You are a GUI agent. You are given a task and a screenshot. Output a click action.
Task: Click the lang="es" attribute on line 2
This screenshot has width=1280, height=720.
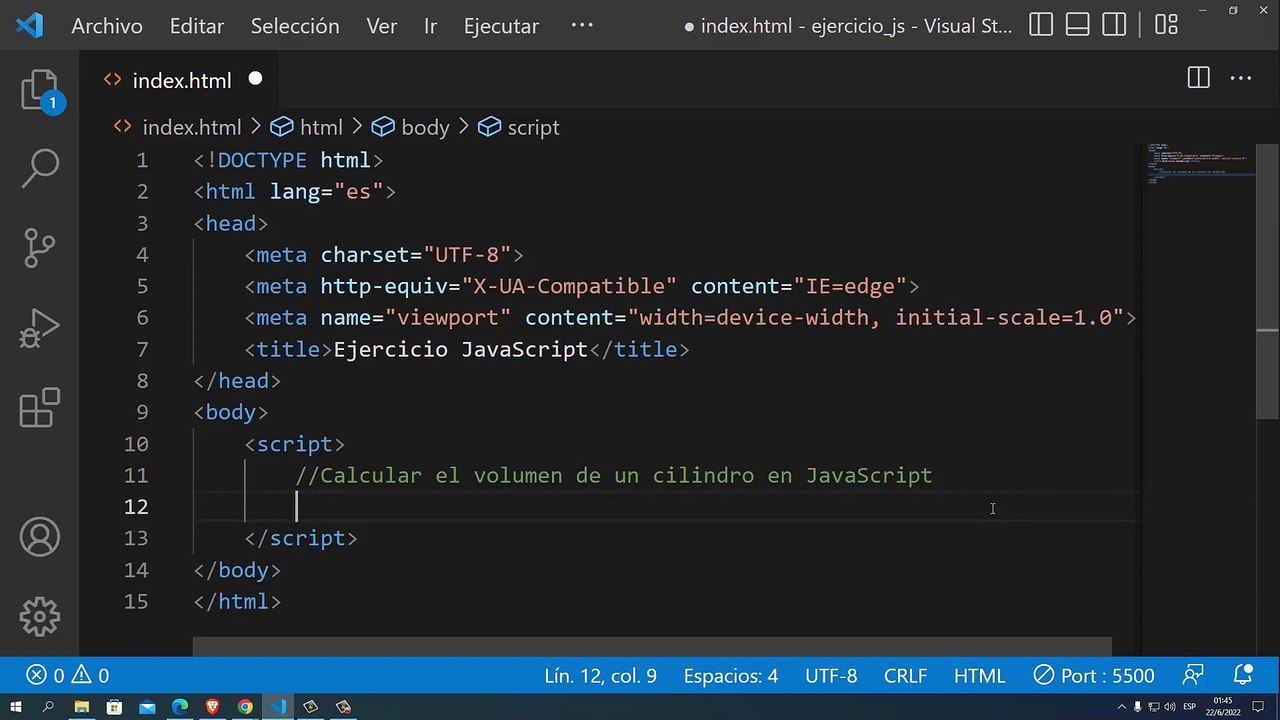(x=326, y=191)
